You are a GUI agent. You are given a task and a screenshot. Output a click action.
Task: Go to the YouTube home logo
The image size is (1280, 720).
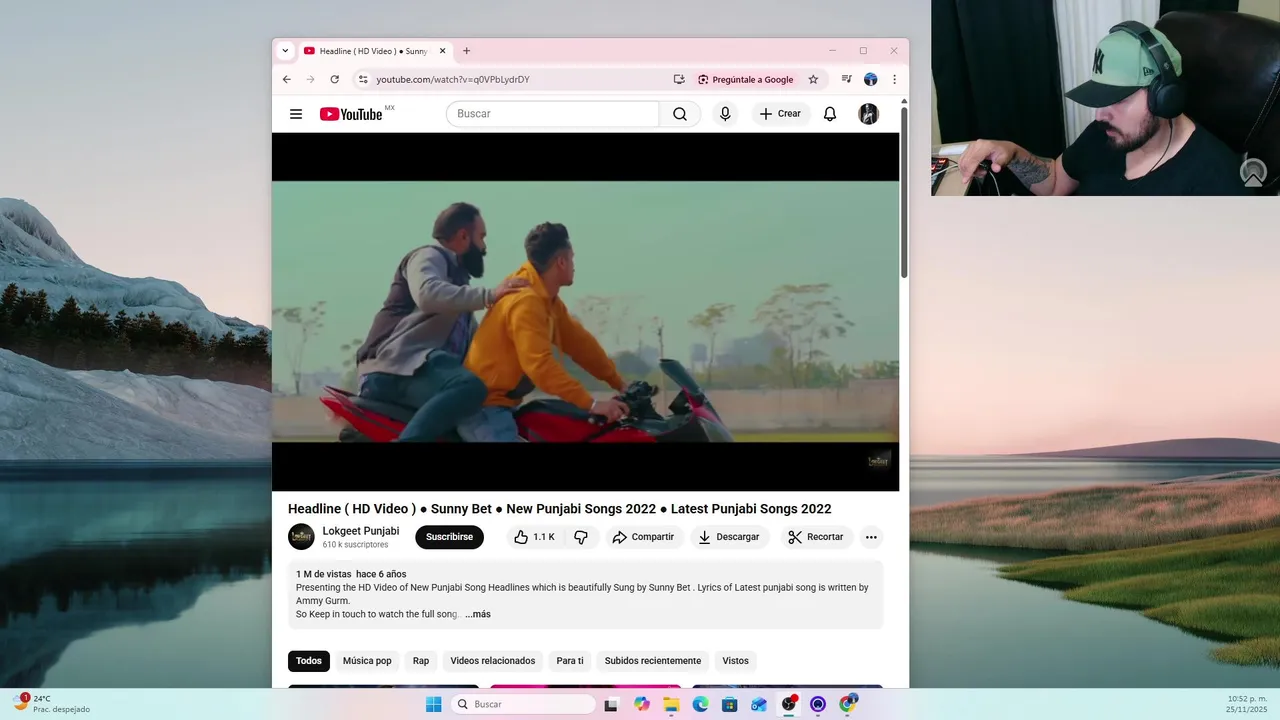pyautogui.click(x=352, y=114)
